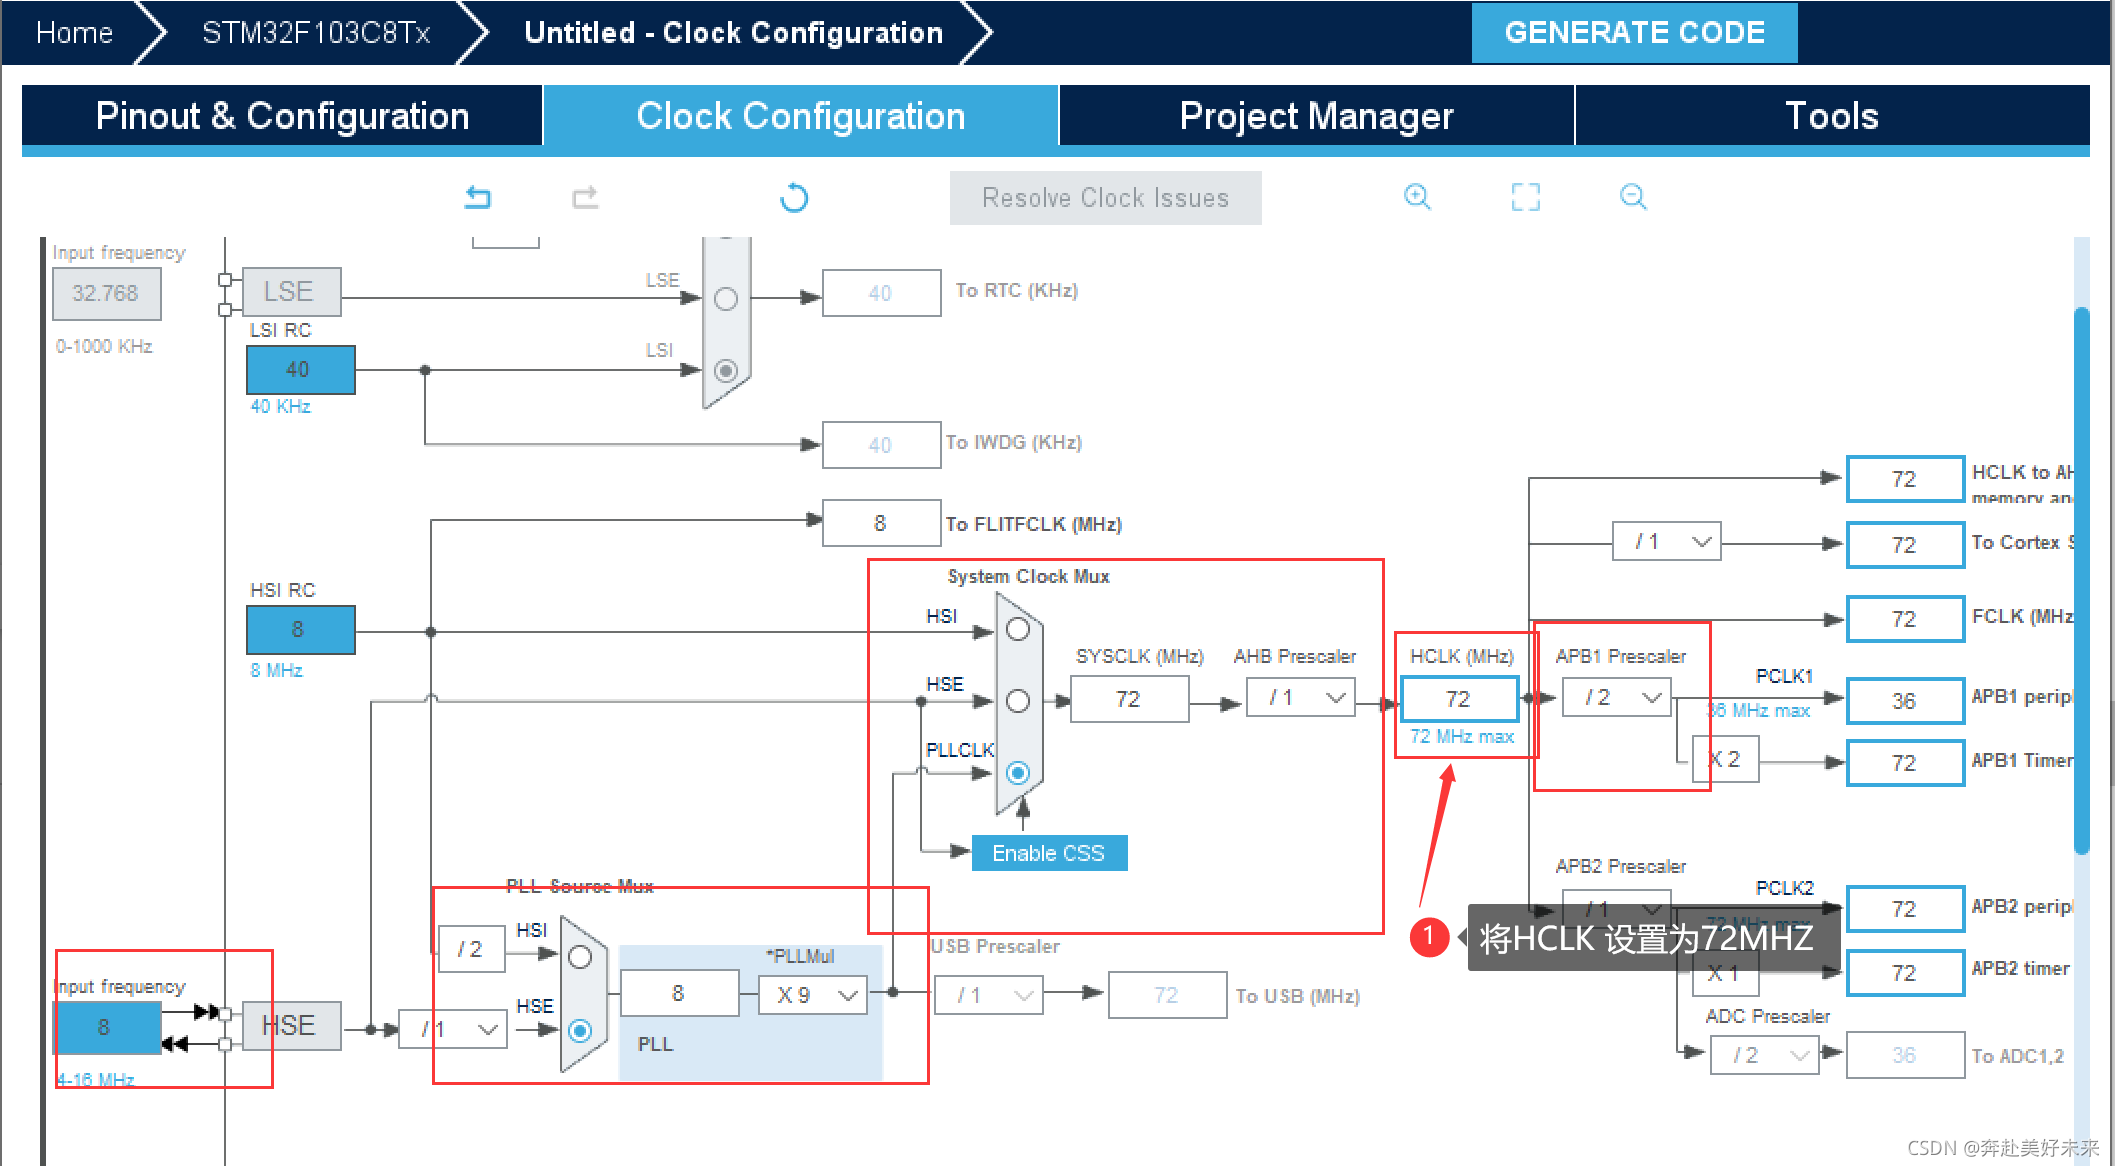
Task: Click the '8 MHz' label under HSI
Action: [x=276, y=670]
